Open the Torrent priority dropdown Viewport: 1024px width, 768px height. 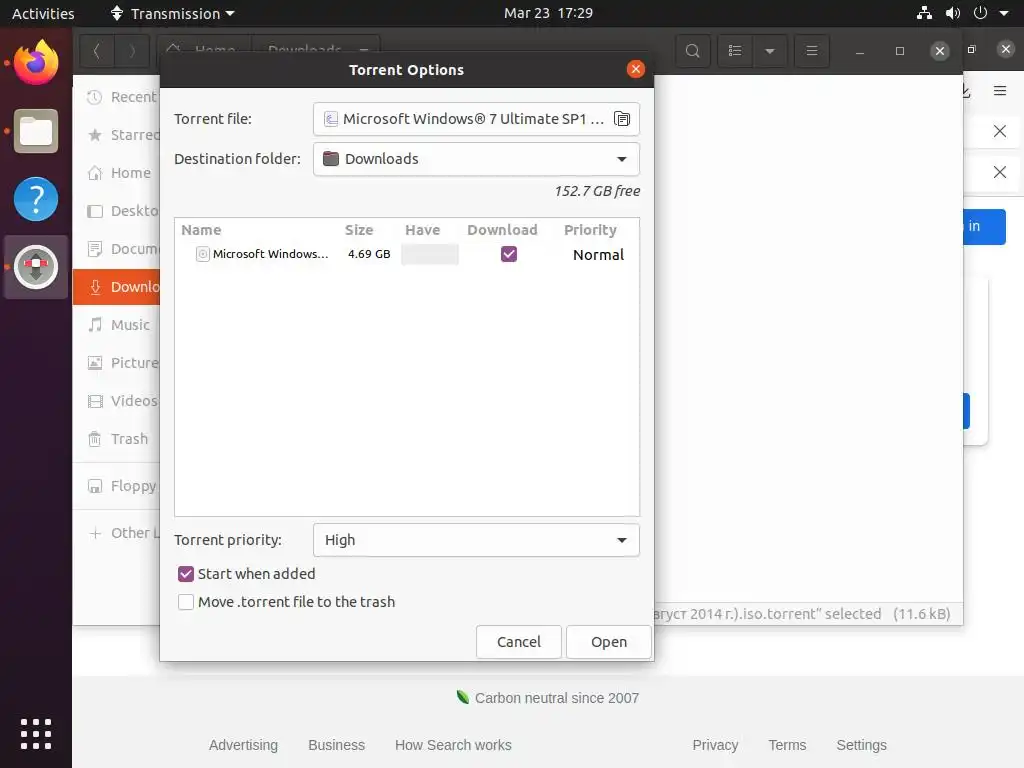(476, 540)
